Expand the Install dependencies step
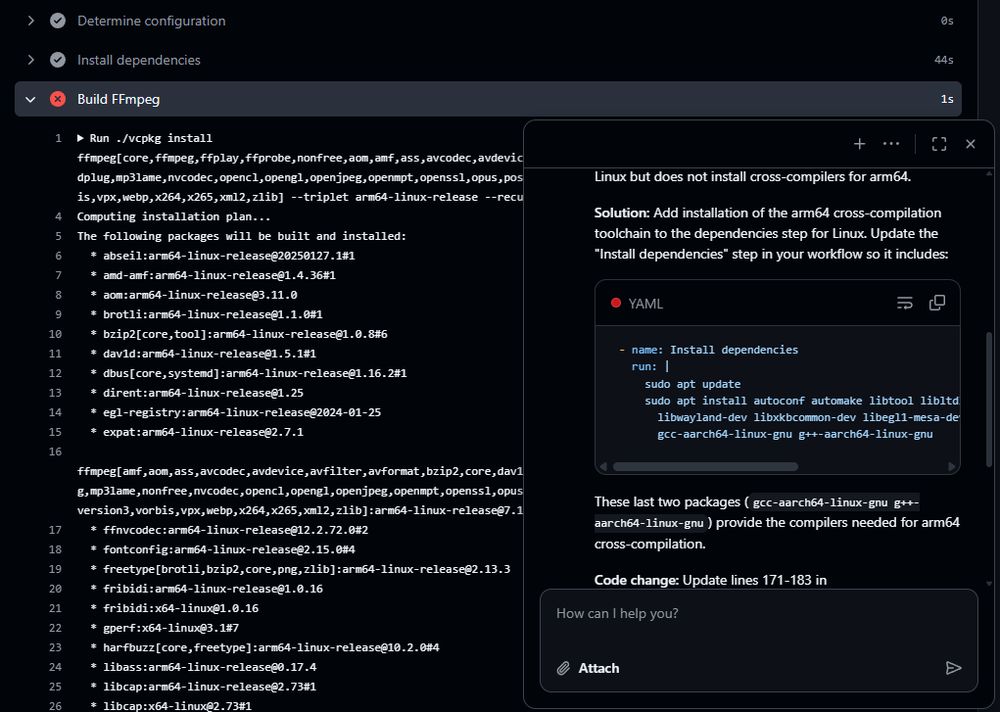Screen dimensions: 1000x712 point(30,60)
